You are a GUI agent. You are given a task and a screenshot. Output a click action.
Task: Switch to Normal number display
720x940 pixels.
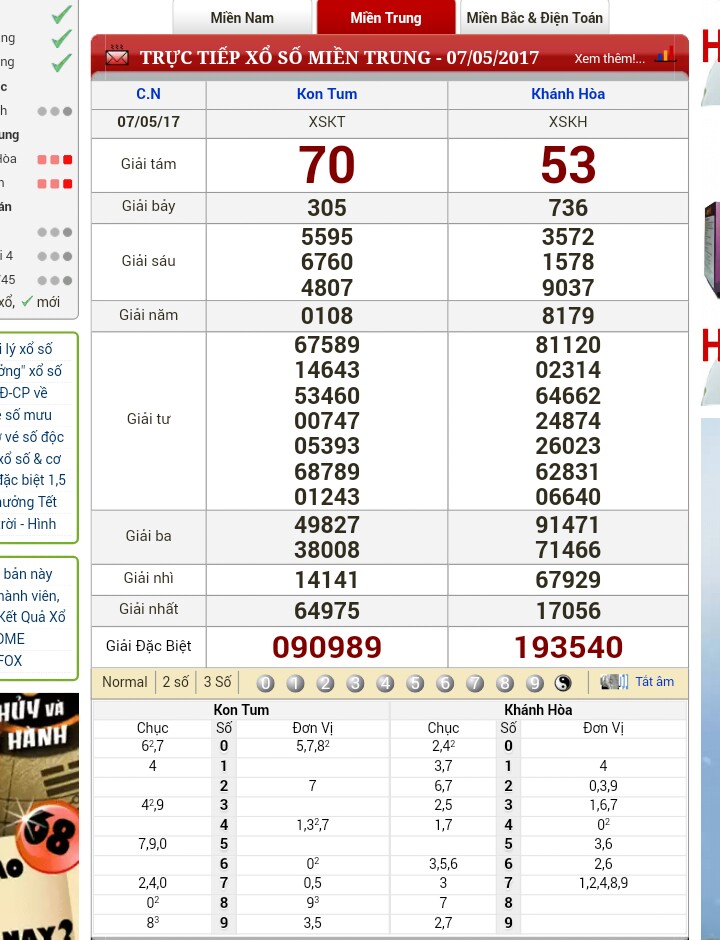(125, 682)
